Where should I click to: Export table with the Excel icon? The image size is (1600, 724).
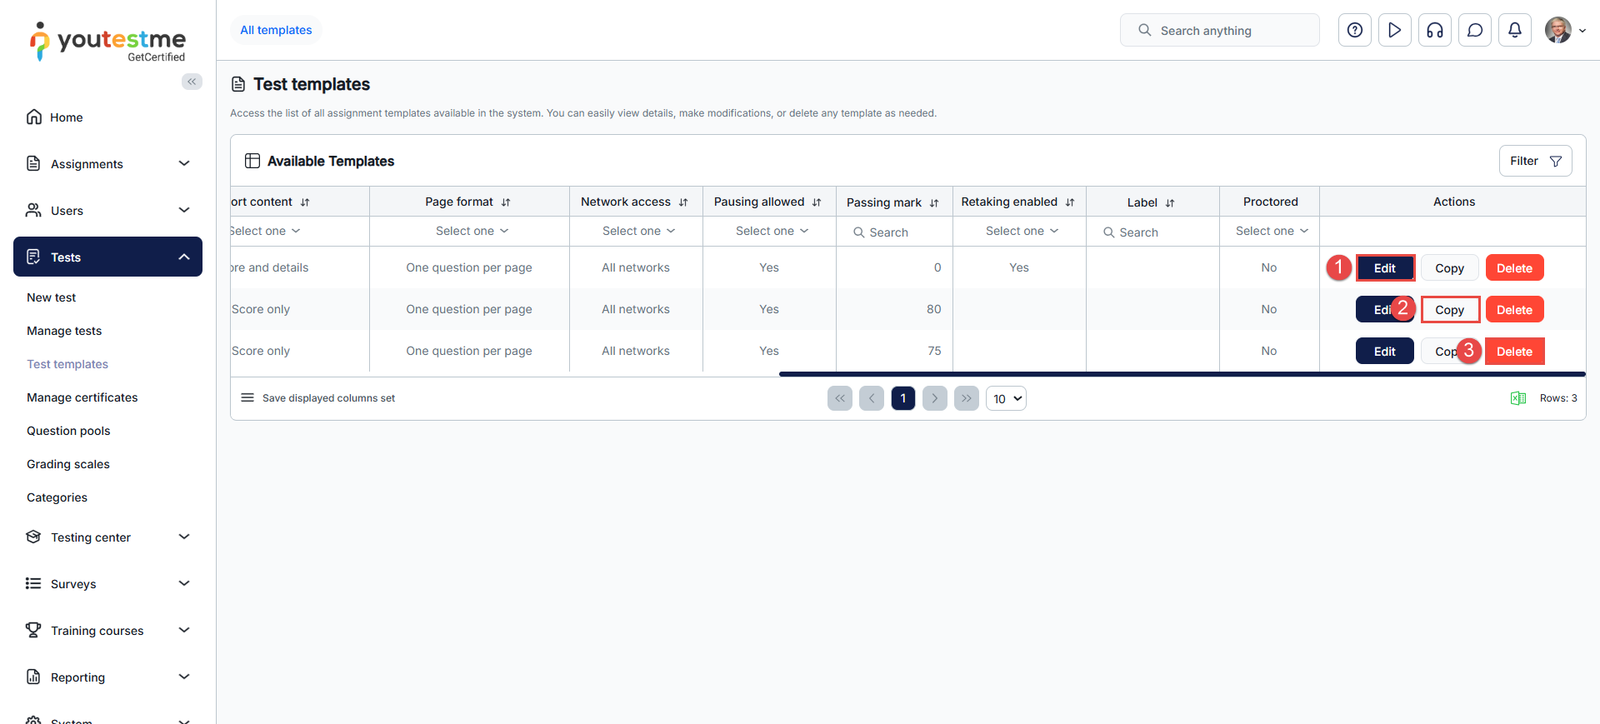click(1517, 398)
